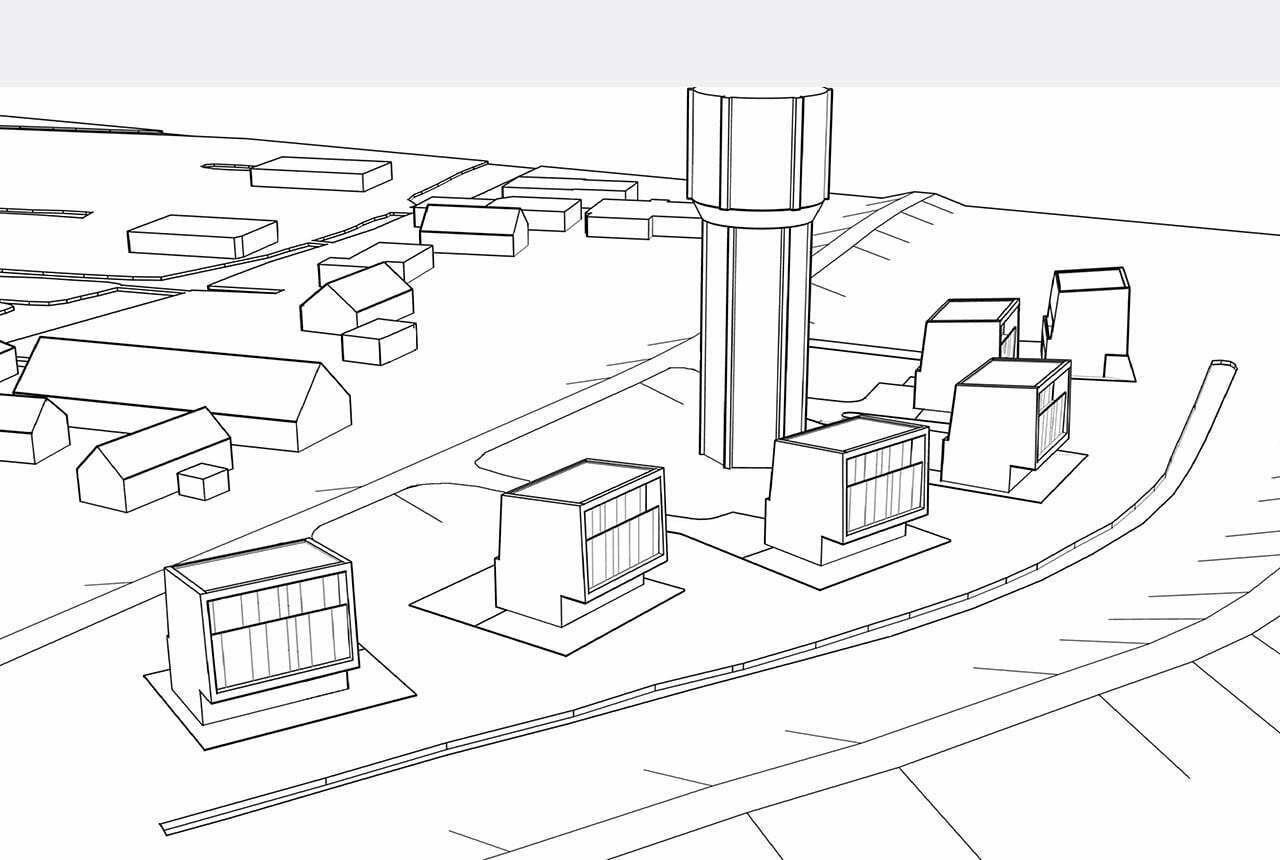
Task: Select the center cube house window facade
Action: 623,544
